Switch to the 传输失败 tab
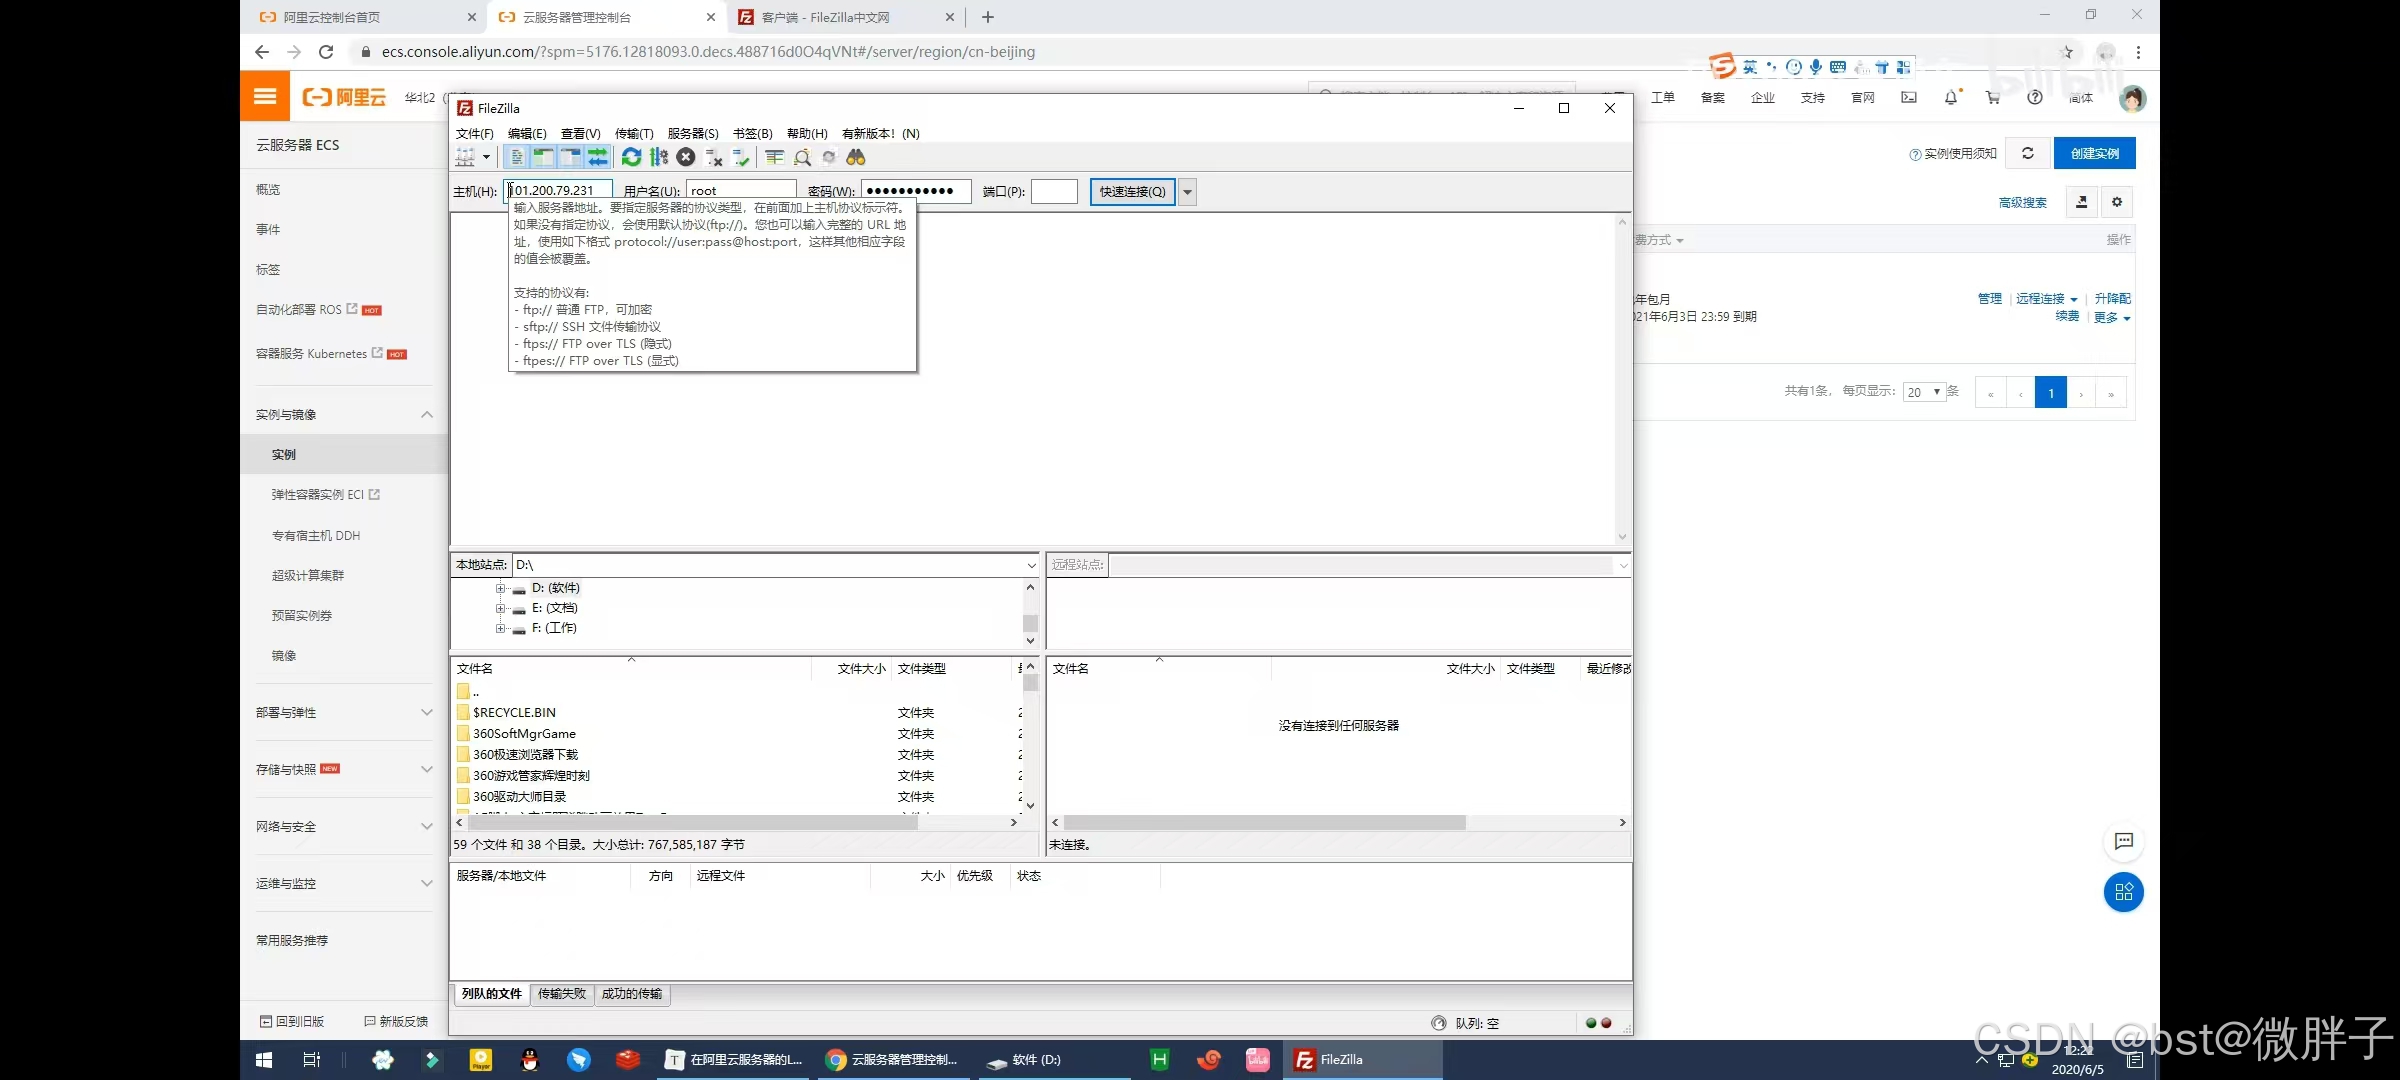The height and width of the screenshot is (1080, 2400). [562, 993]
